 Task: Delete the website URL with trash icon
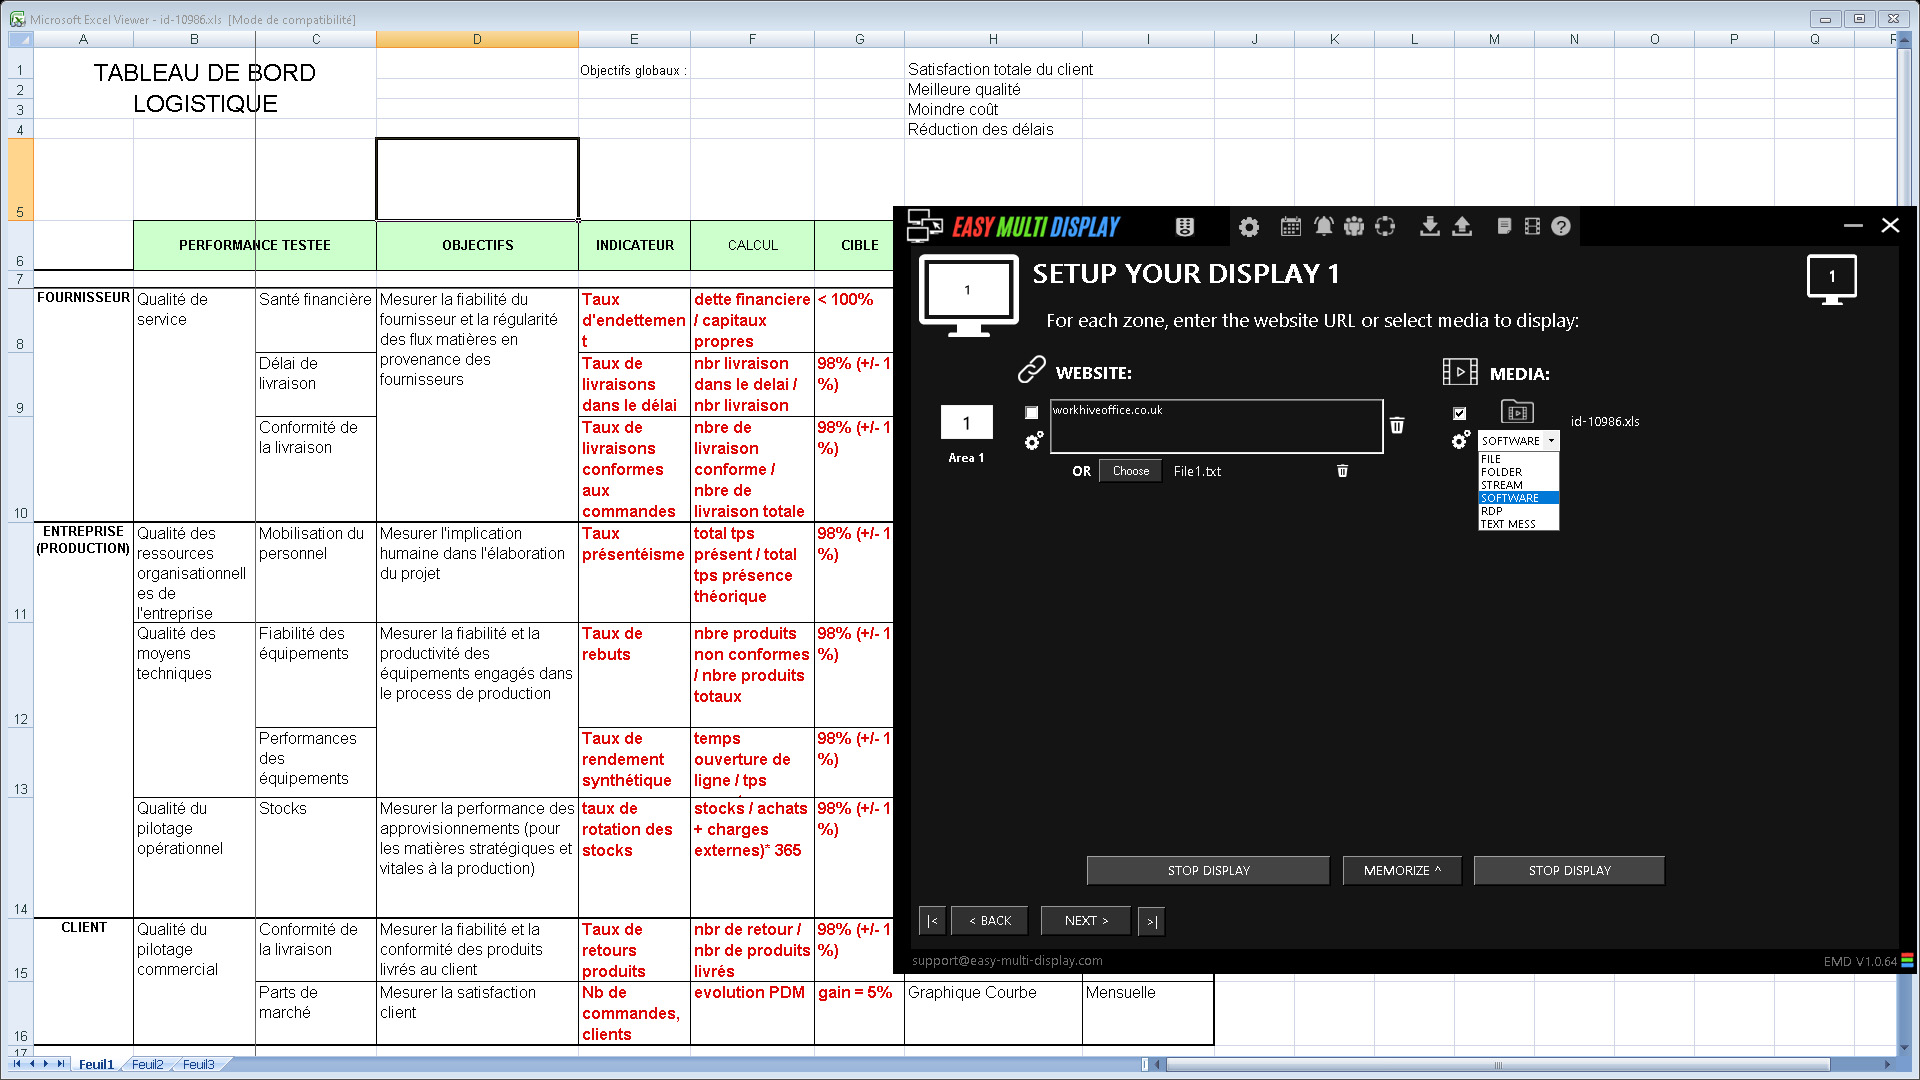(1397, 426)
